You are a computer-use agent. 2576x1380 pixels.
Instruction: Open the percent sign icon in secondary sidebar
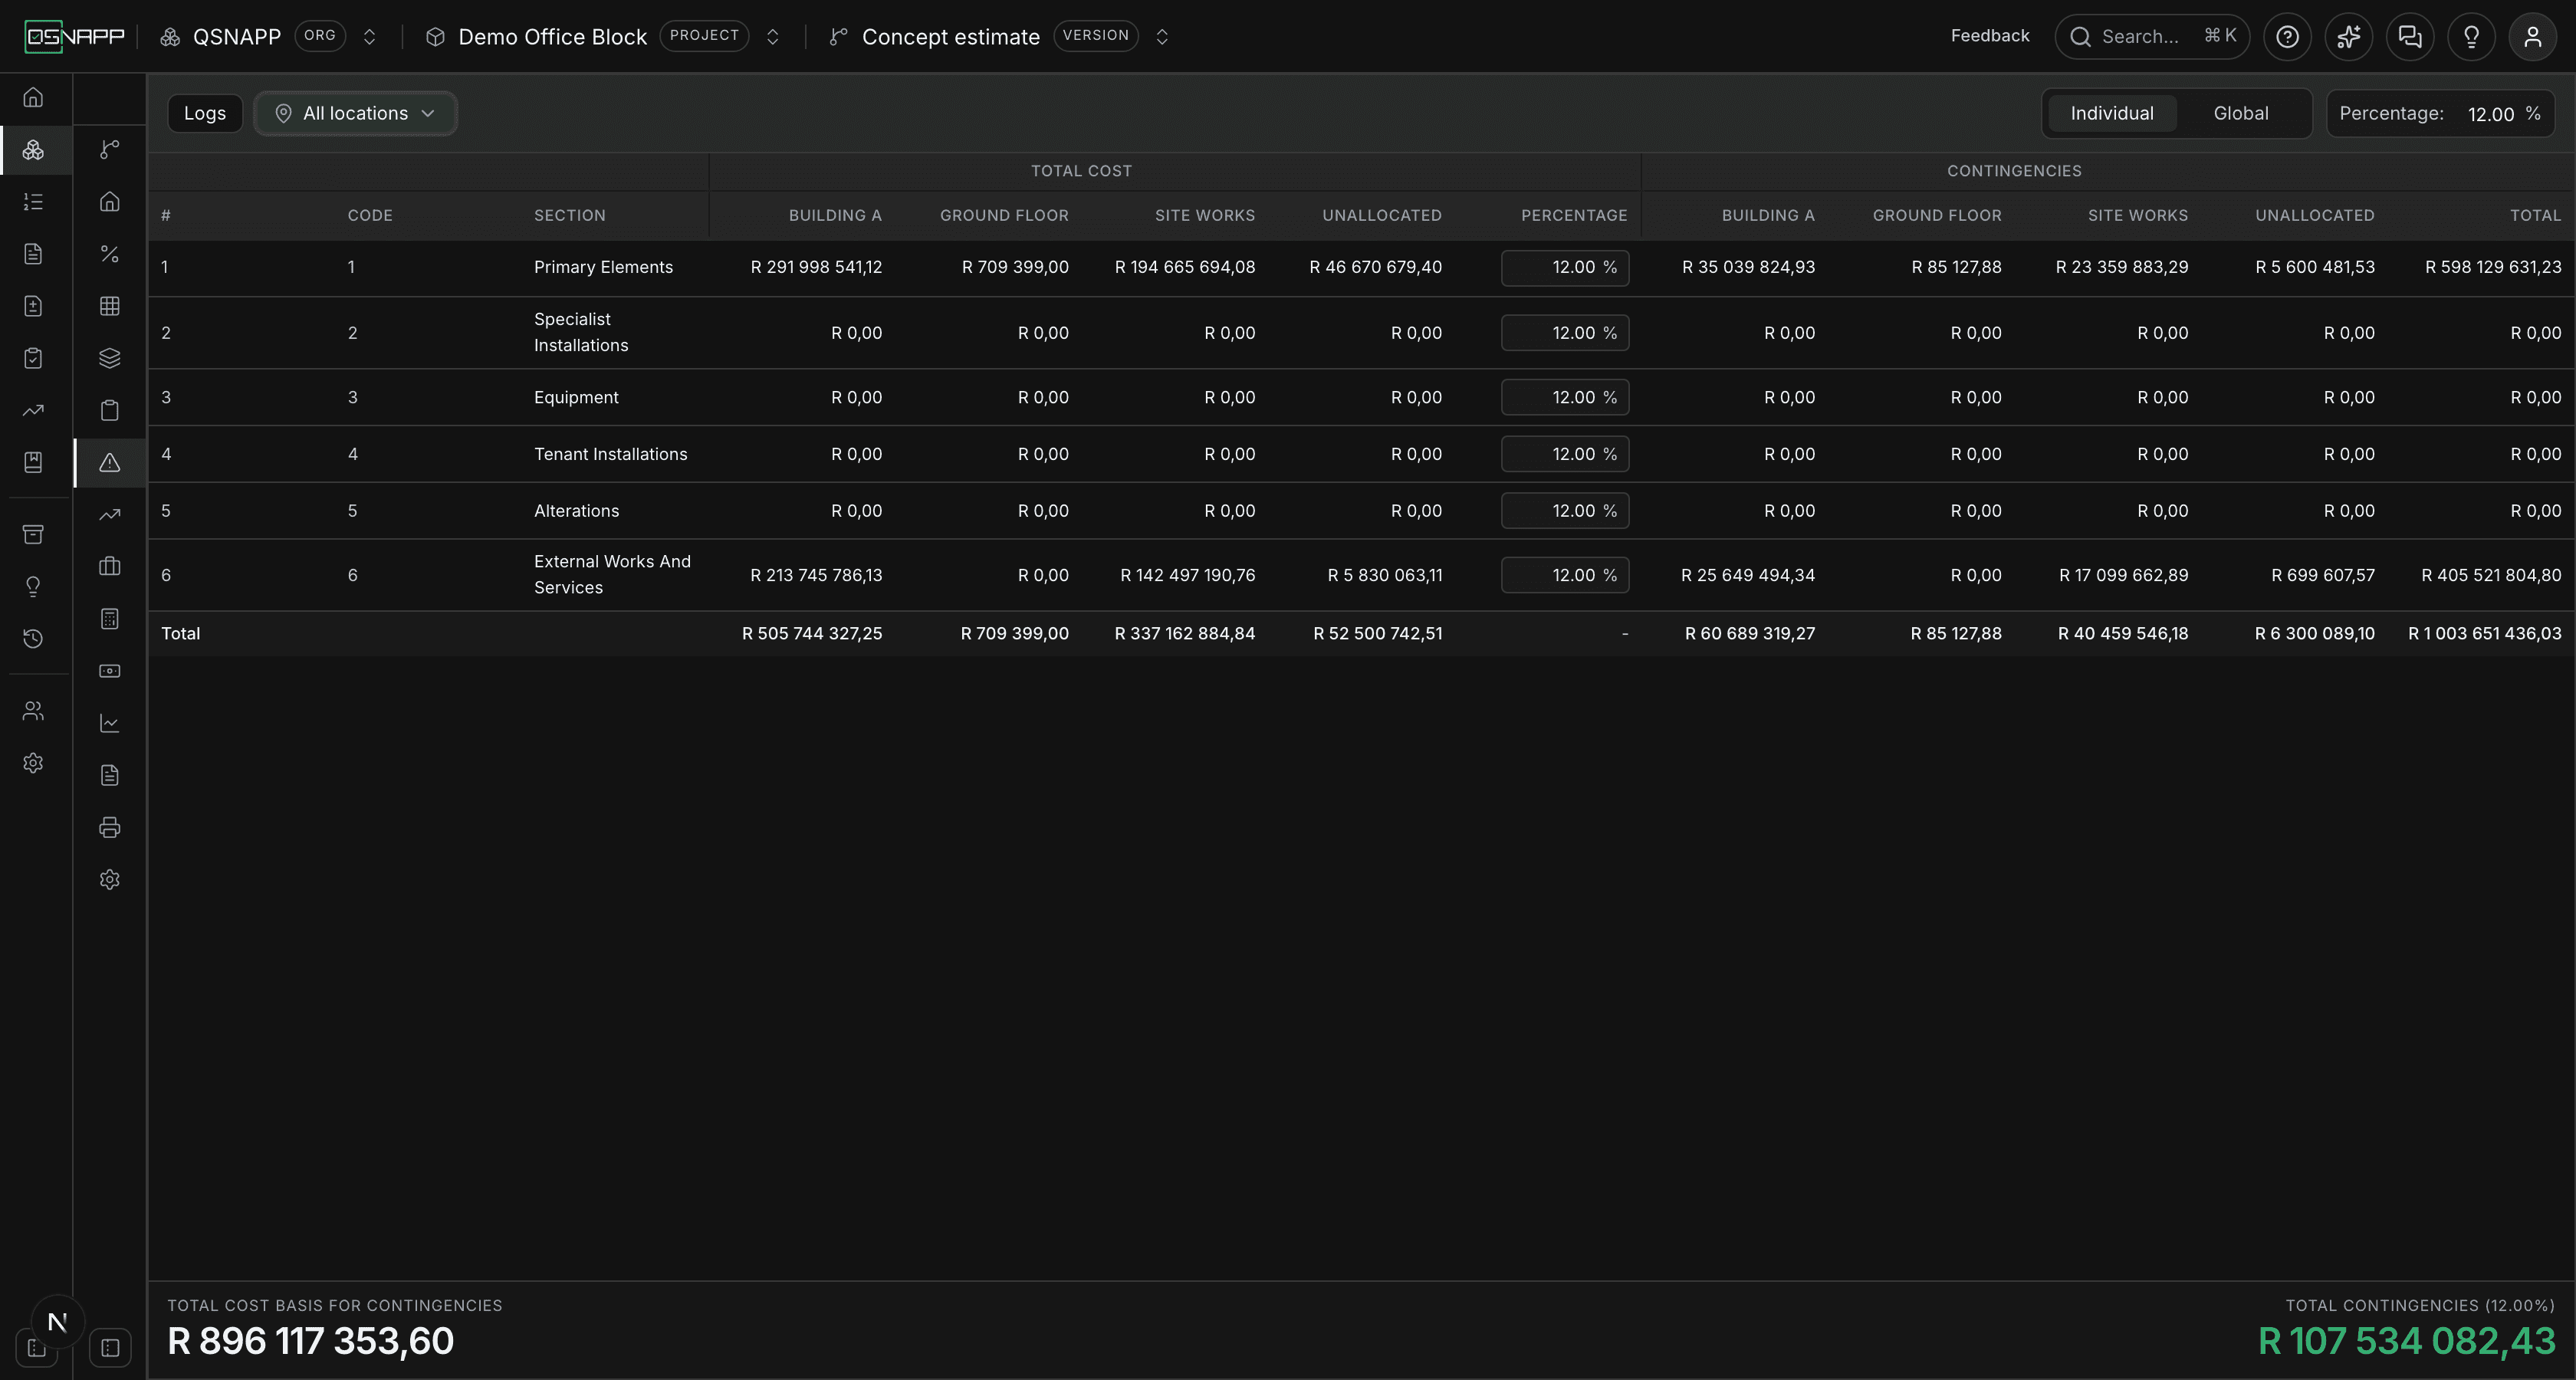[x=110, y=254]
